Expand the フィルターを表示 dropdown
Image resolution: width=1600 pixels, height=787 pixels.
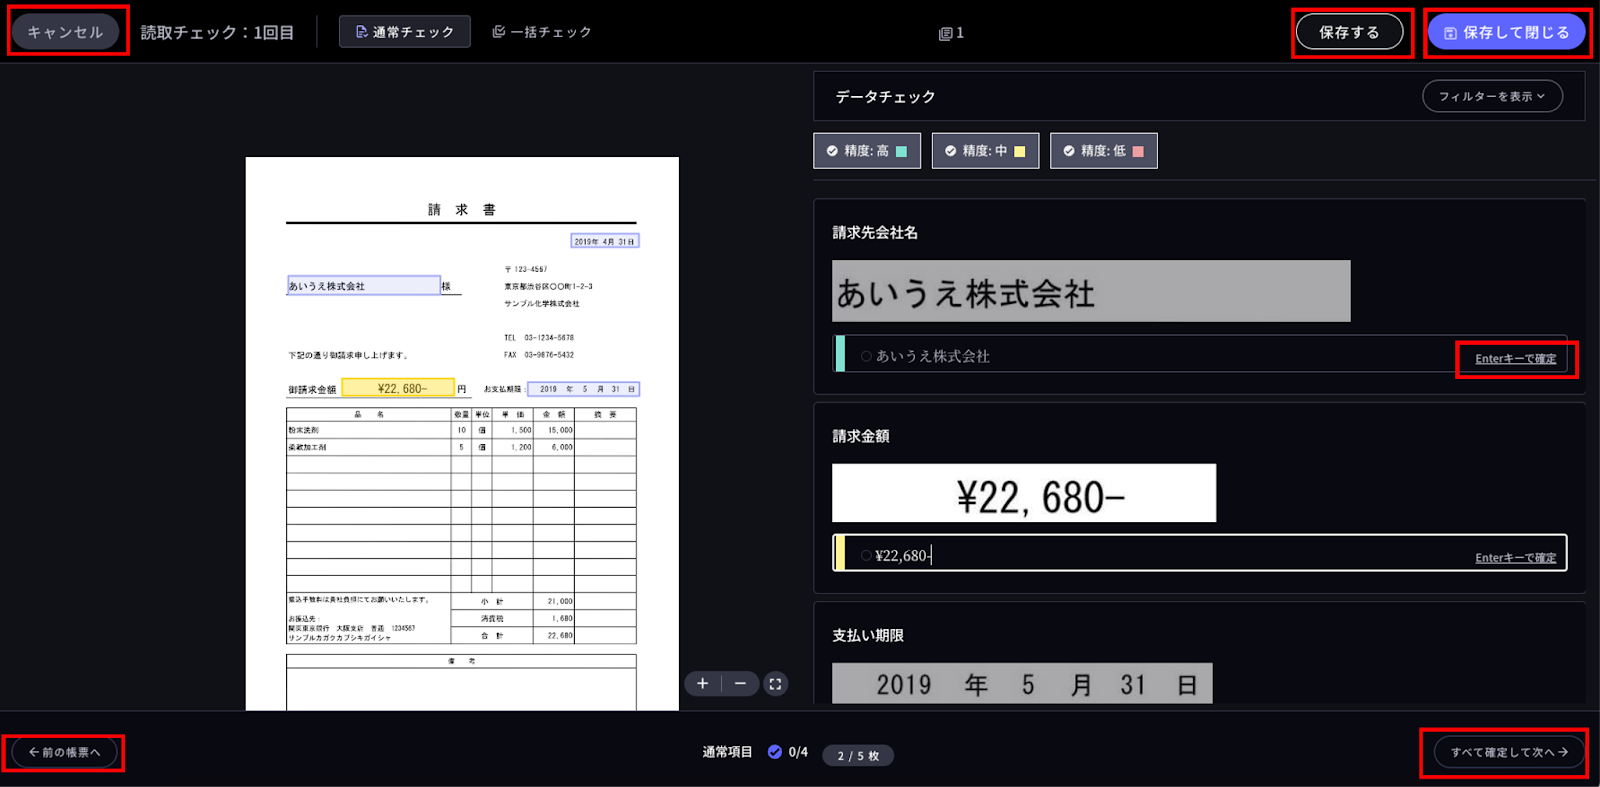pos(1491,97)
